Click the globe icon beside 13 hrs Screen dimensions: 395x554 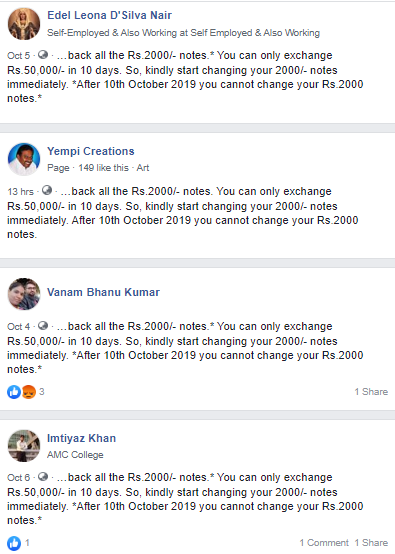click(47, 190)
